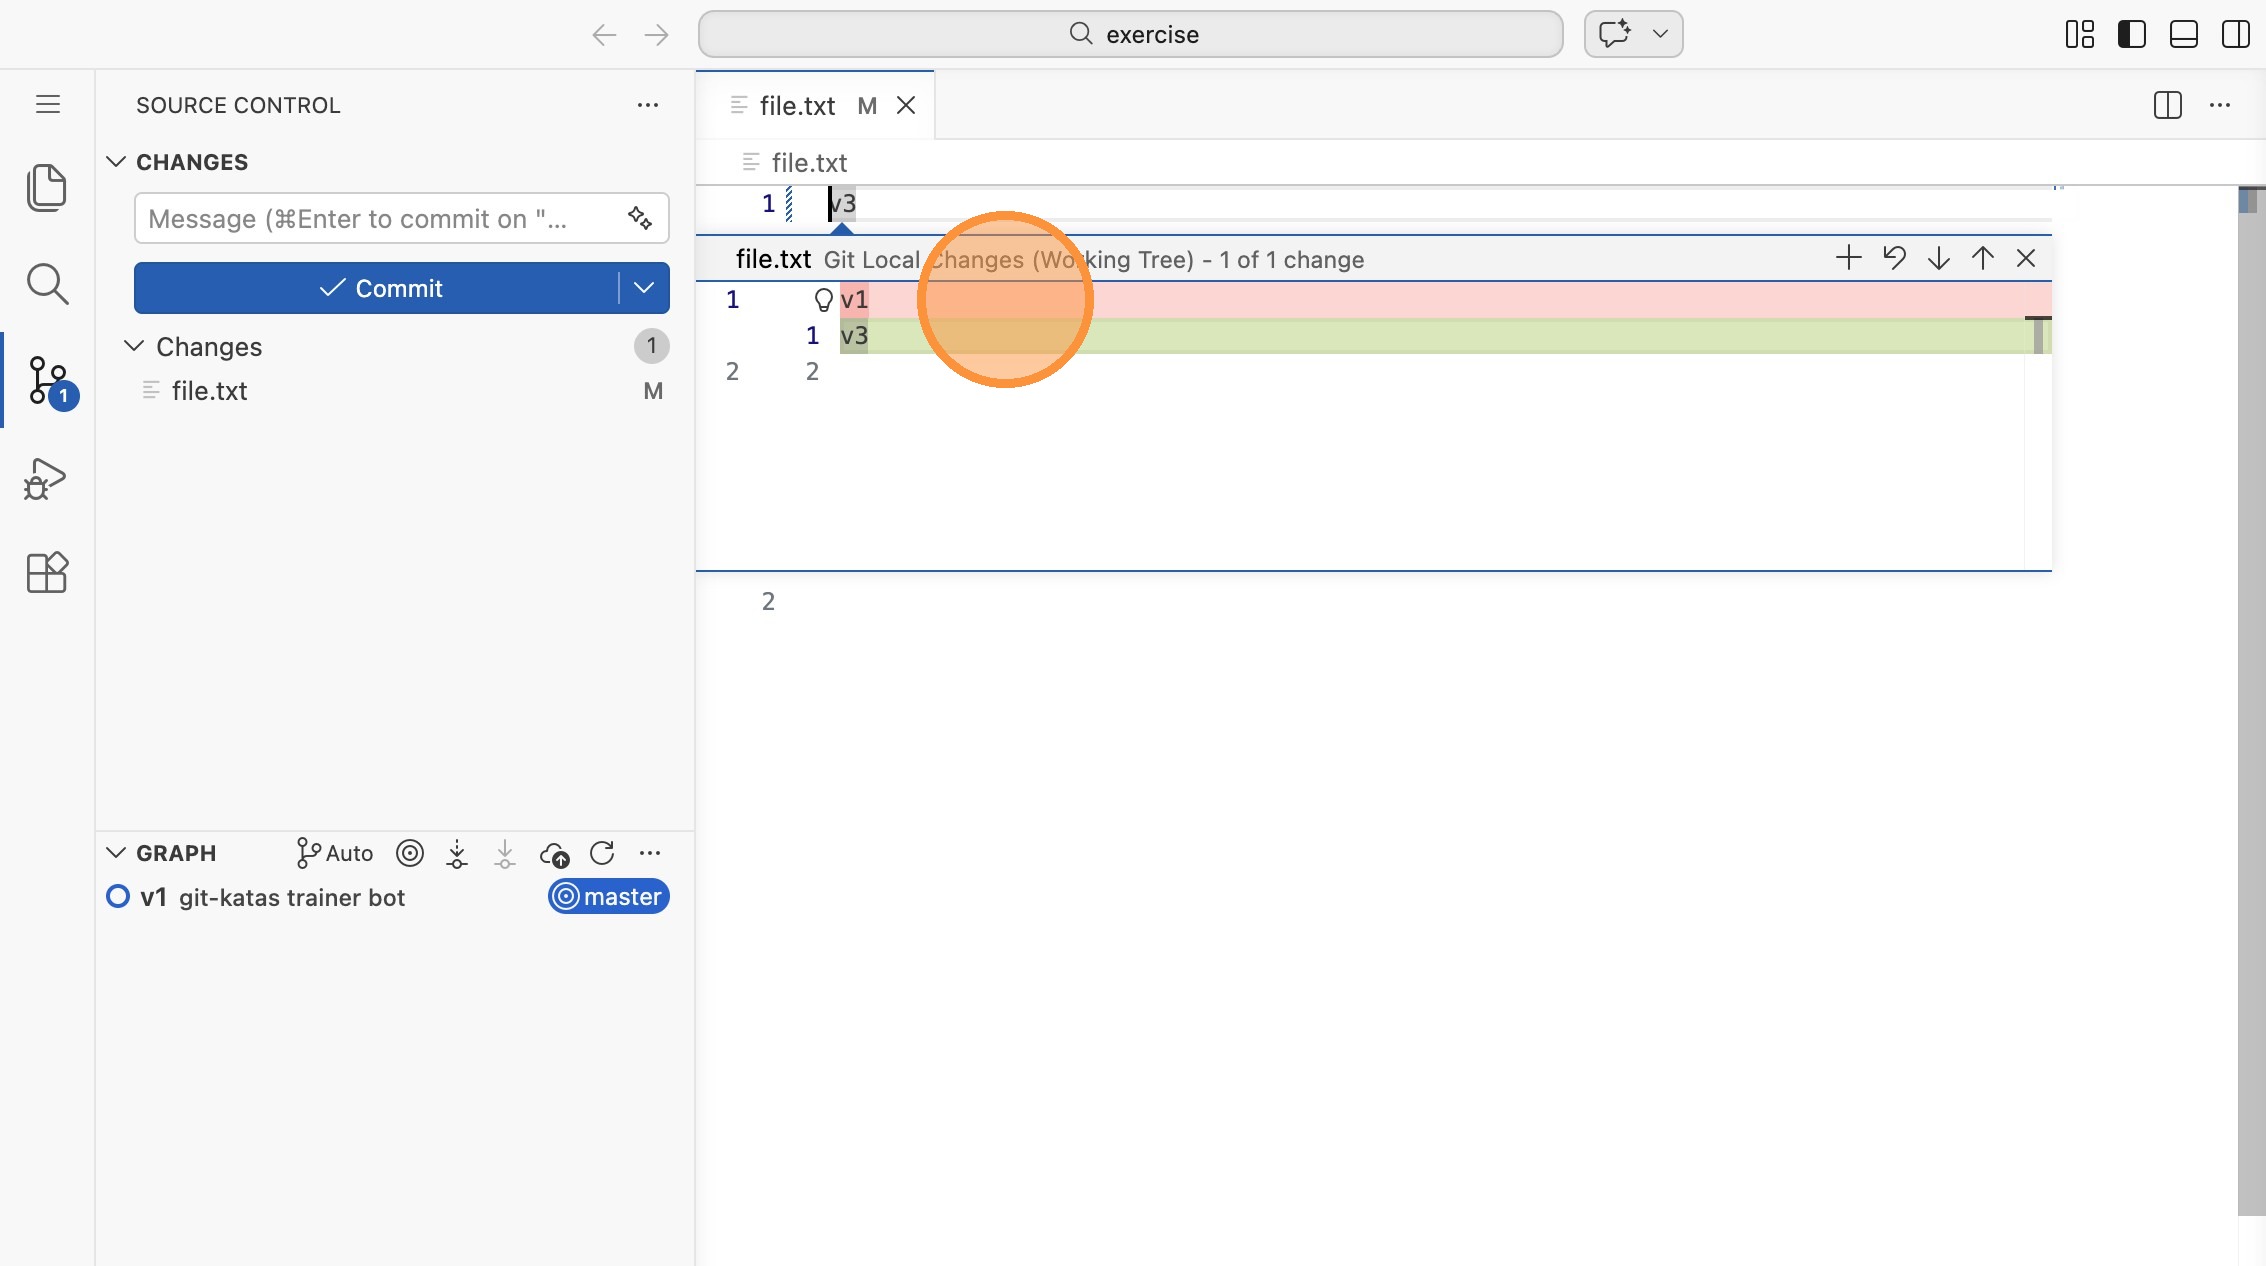Go to next change arrow

point(1938,259)
